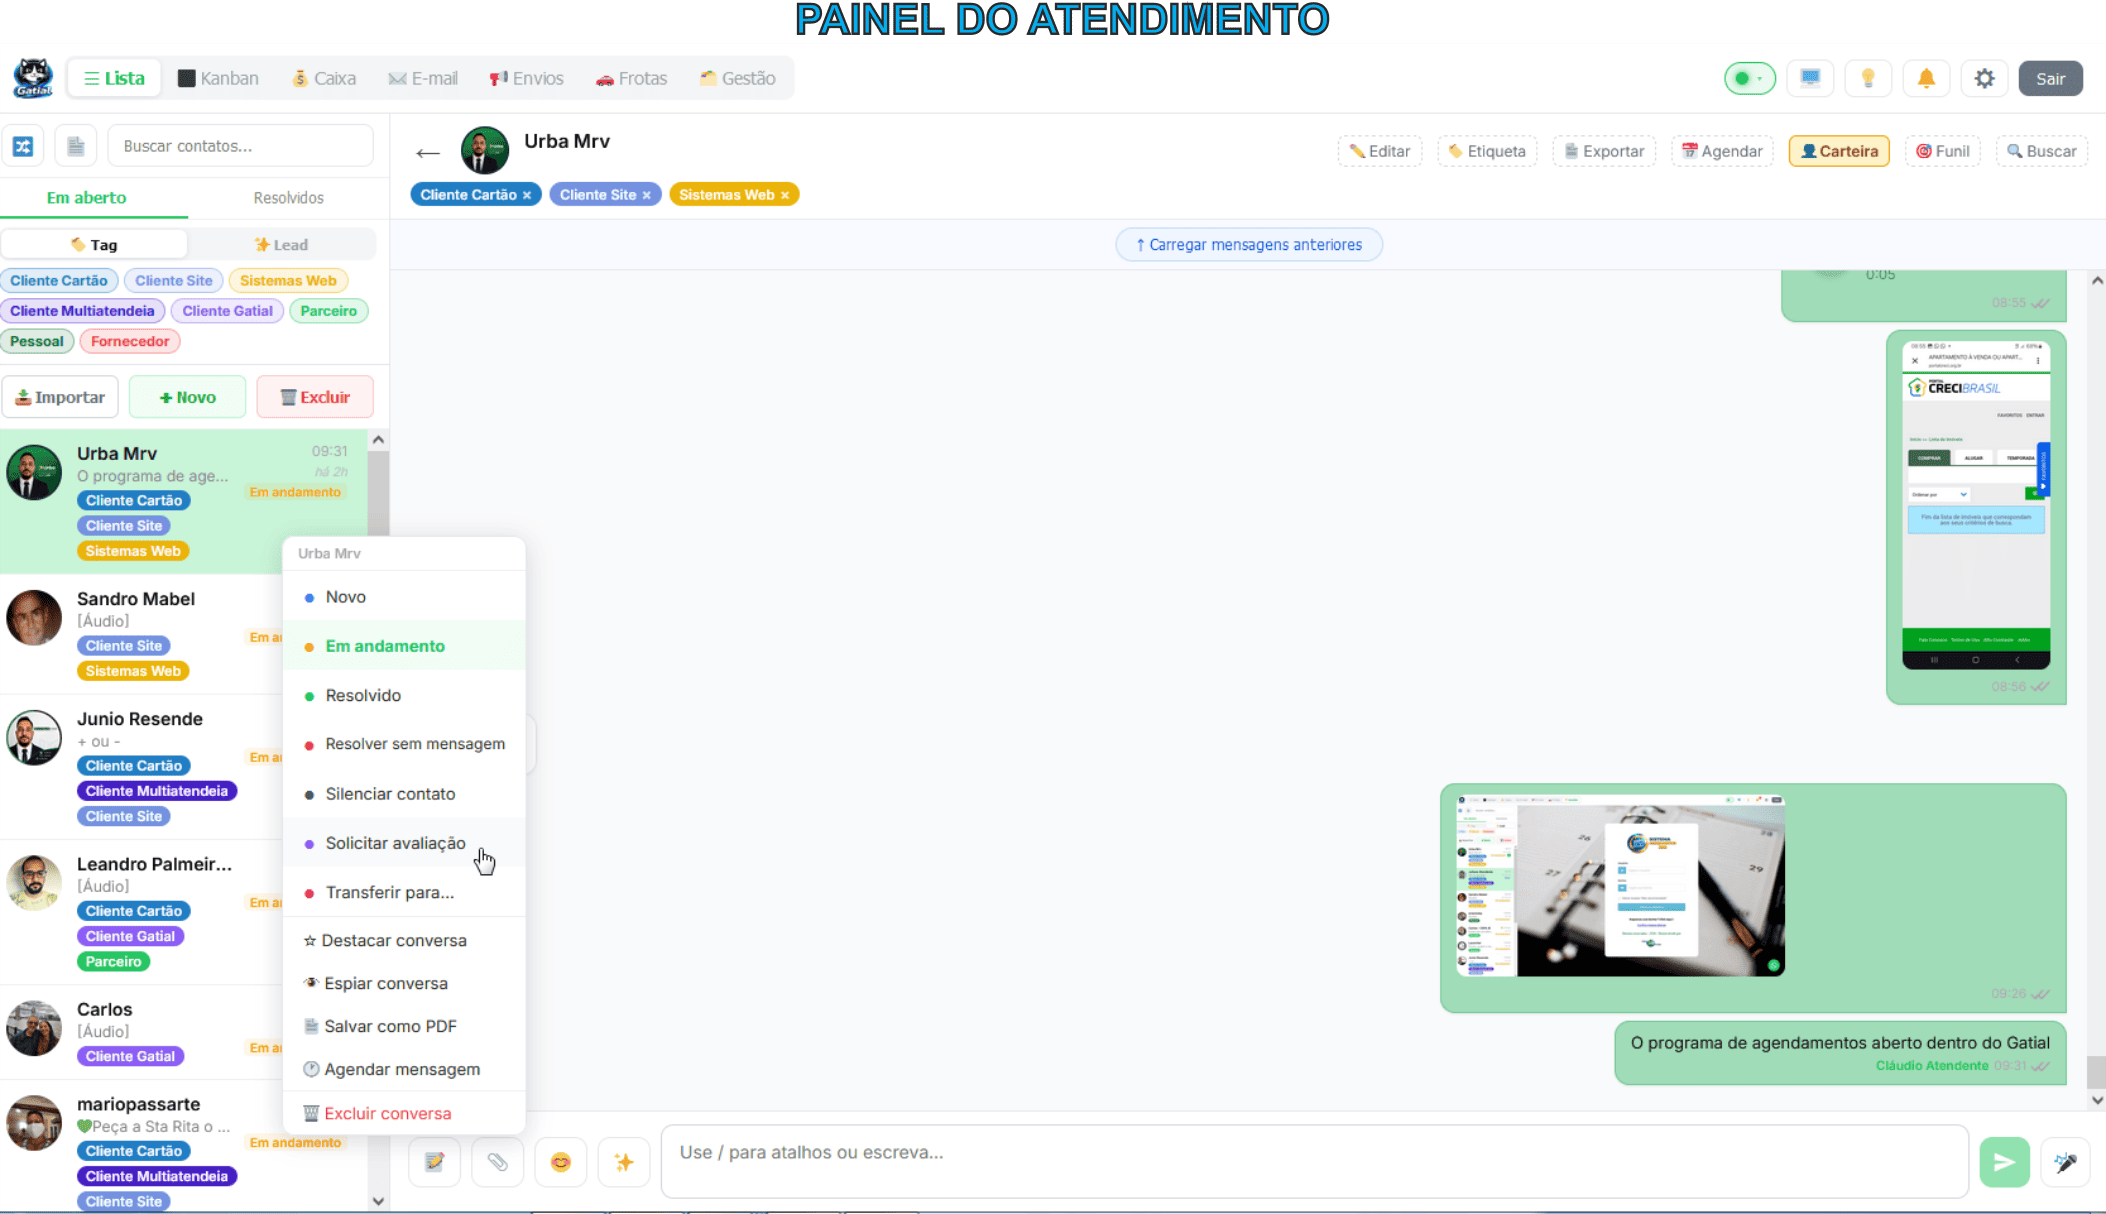Send the message with green arrow button
Viewport: 2106px width, 1214px height.
2005,1161
